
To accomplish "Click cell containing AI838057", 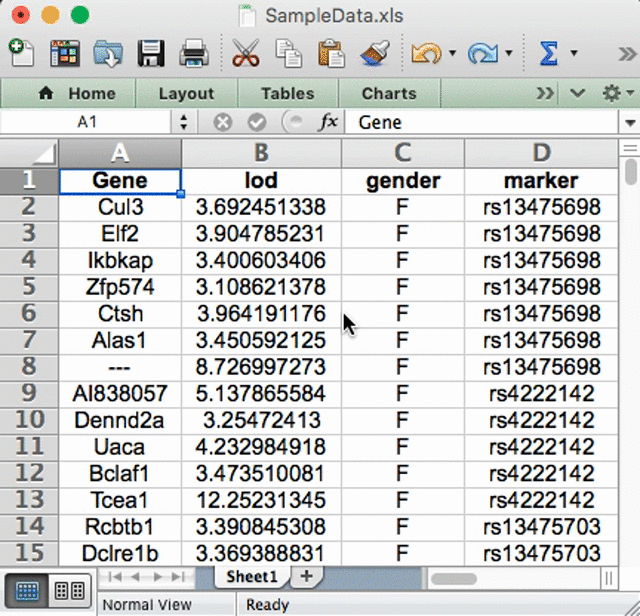I will click(120, 394).
